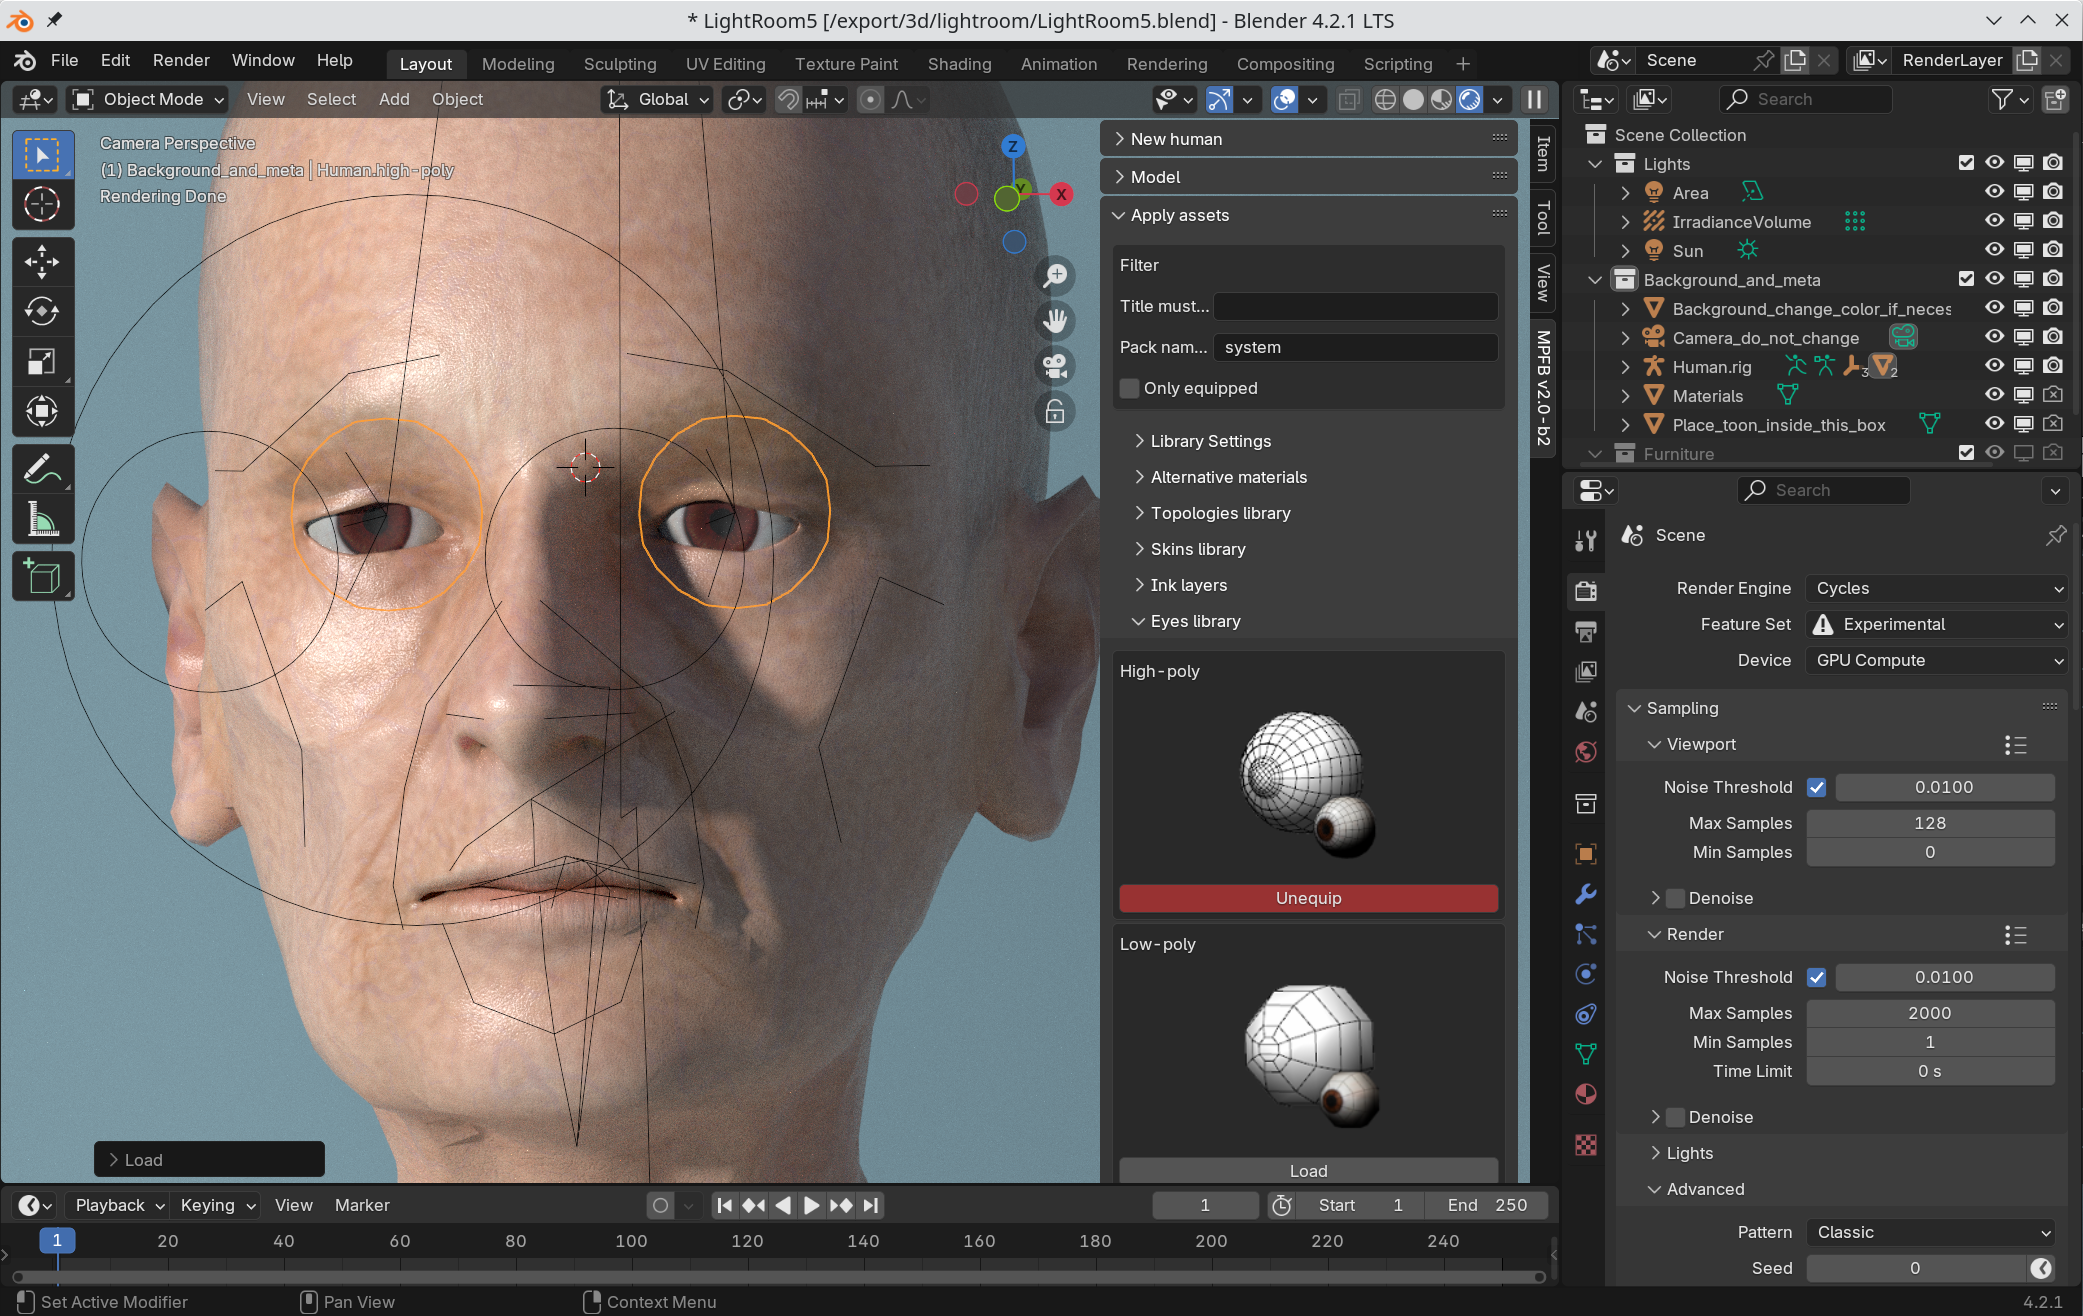Image resolution: width=2083 pixels, height=1316 pixels.
Task: Toggle Render Noise Threshold checkbox
Action: pos(1817,977)
